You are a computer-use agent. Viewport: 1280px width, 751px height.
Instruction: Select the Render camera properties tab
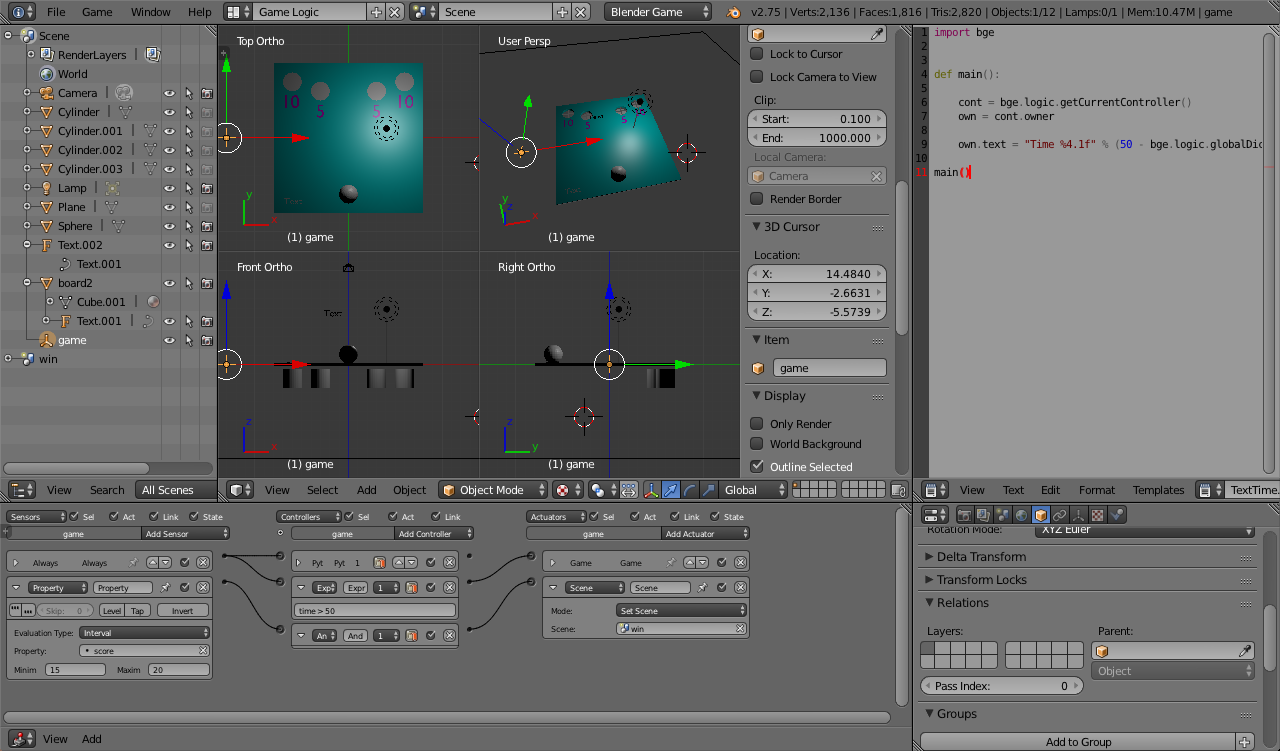(x=965, y=515)
